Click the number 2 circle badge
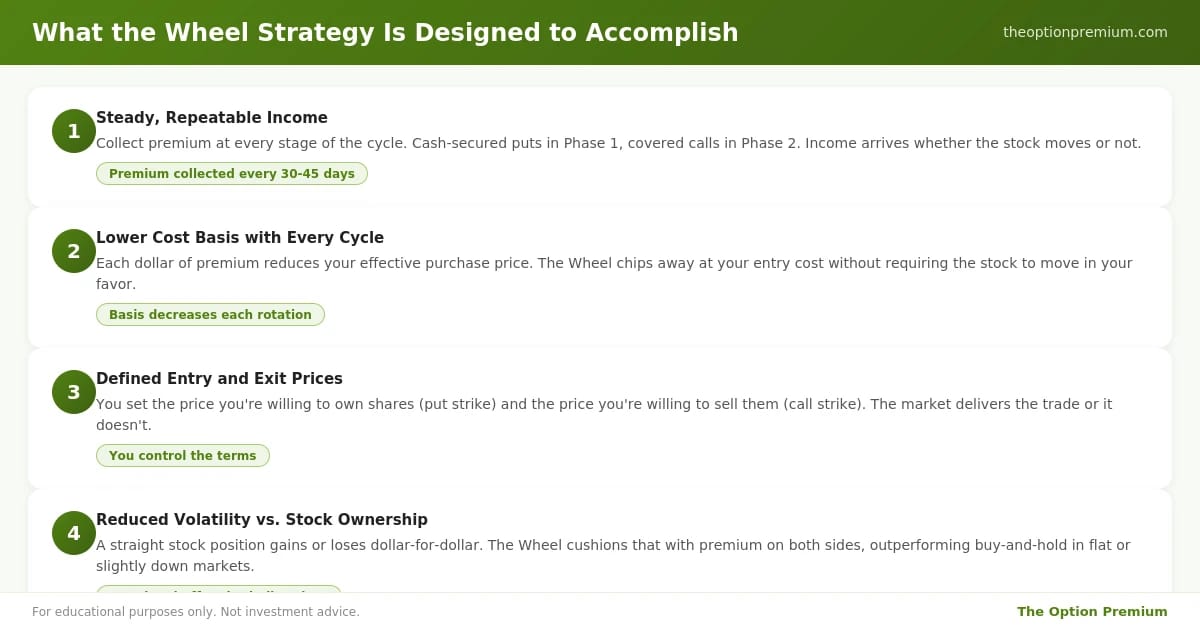 [74, 251]
